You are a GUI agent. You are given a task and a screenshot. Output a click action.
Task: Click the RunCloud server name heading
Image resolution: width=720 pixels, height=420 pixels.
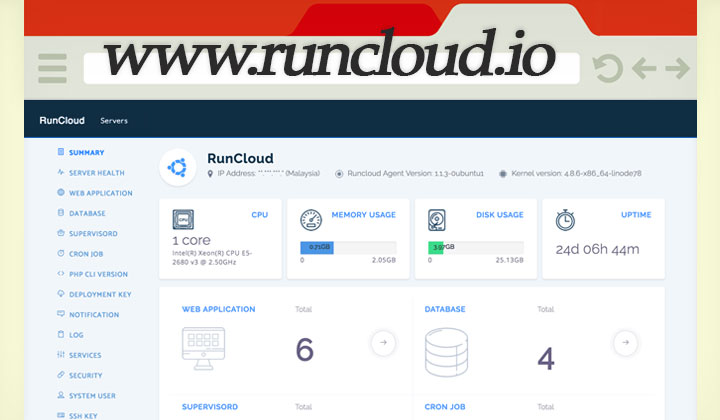240,158
